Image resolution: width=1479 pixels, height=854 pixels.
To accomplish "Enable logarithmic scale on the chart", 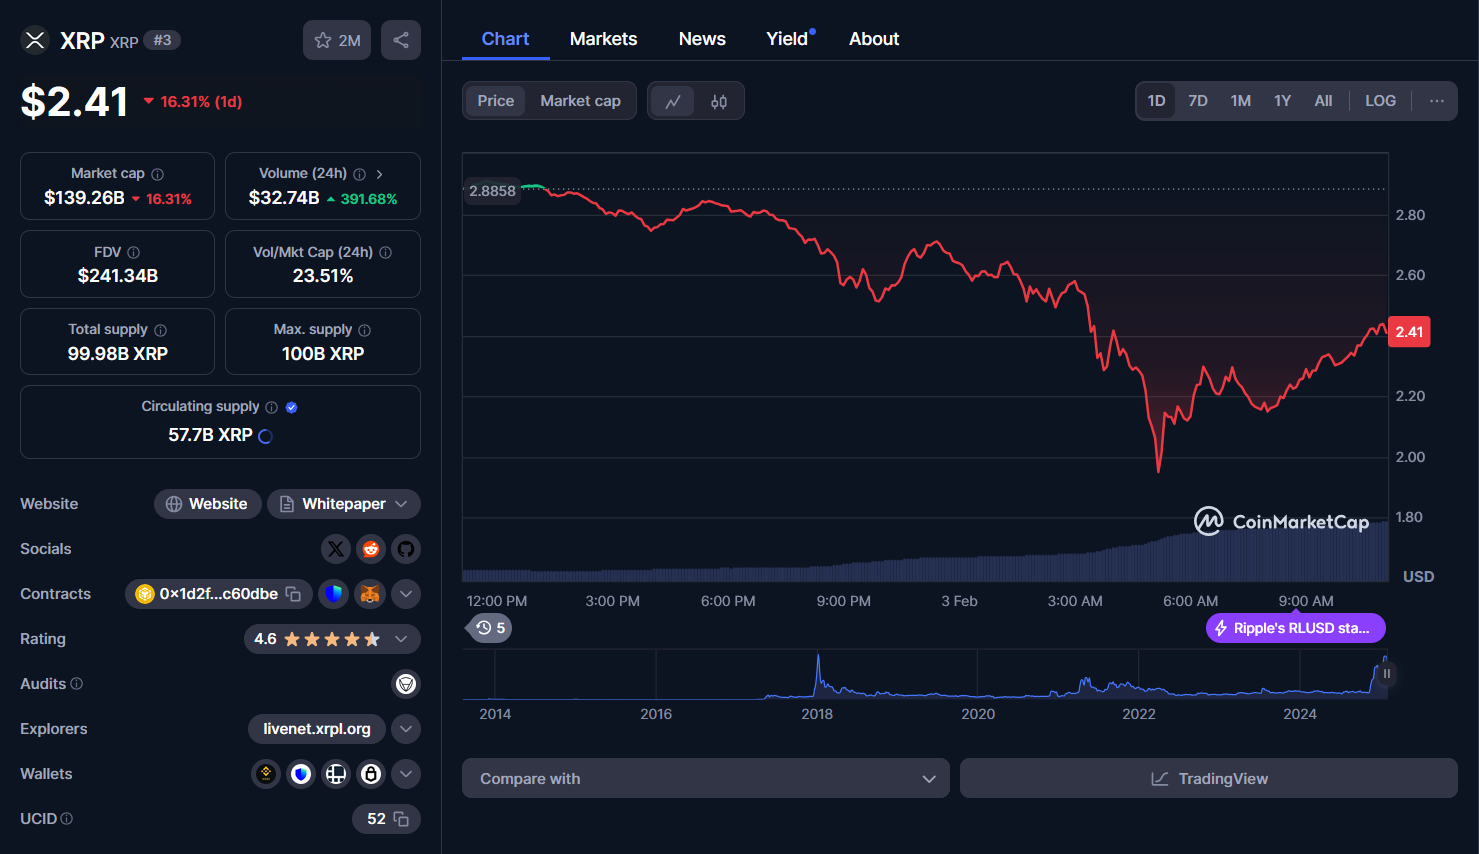I will pyautogui.click(x=1380, y=100).
